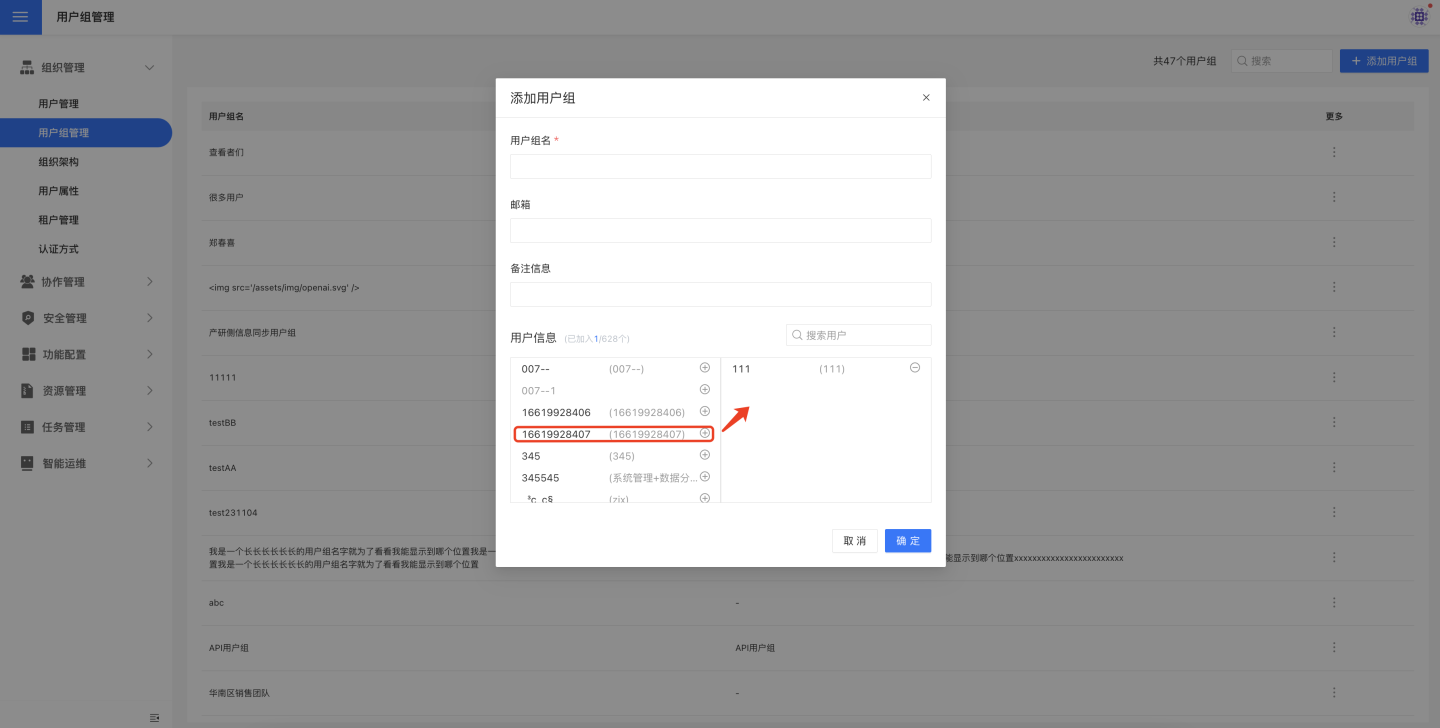Add user 16619928407 with plus icon
The width and height of the screenshot is (1440, 728).
(x=704, y=434)
